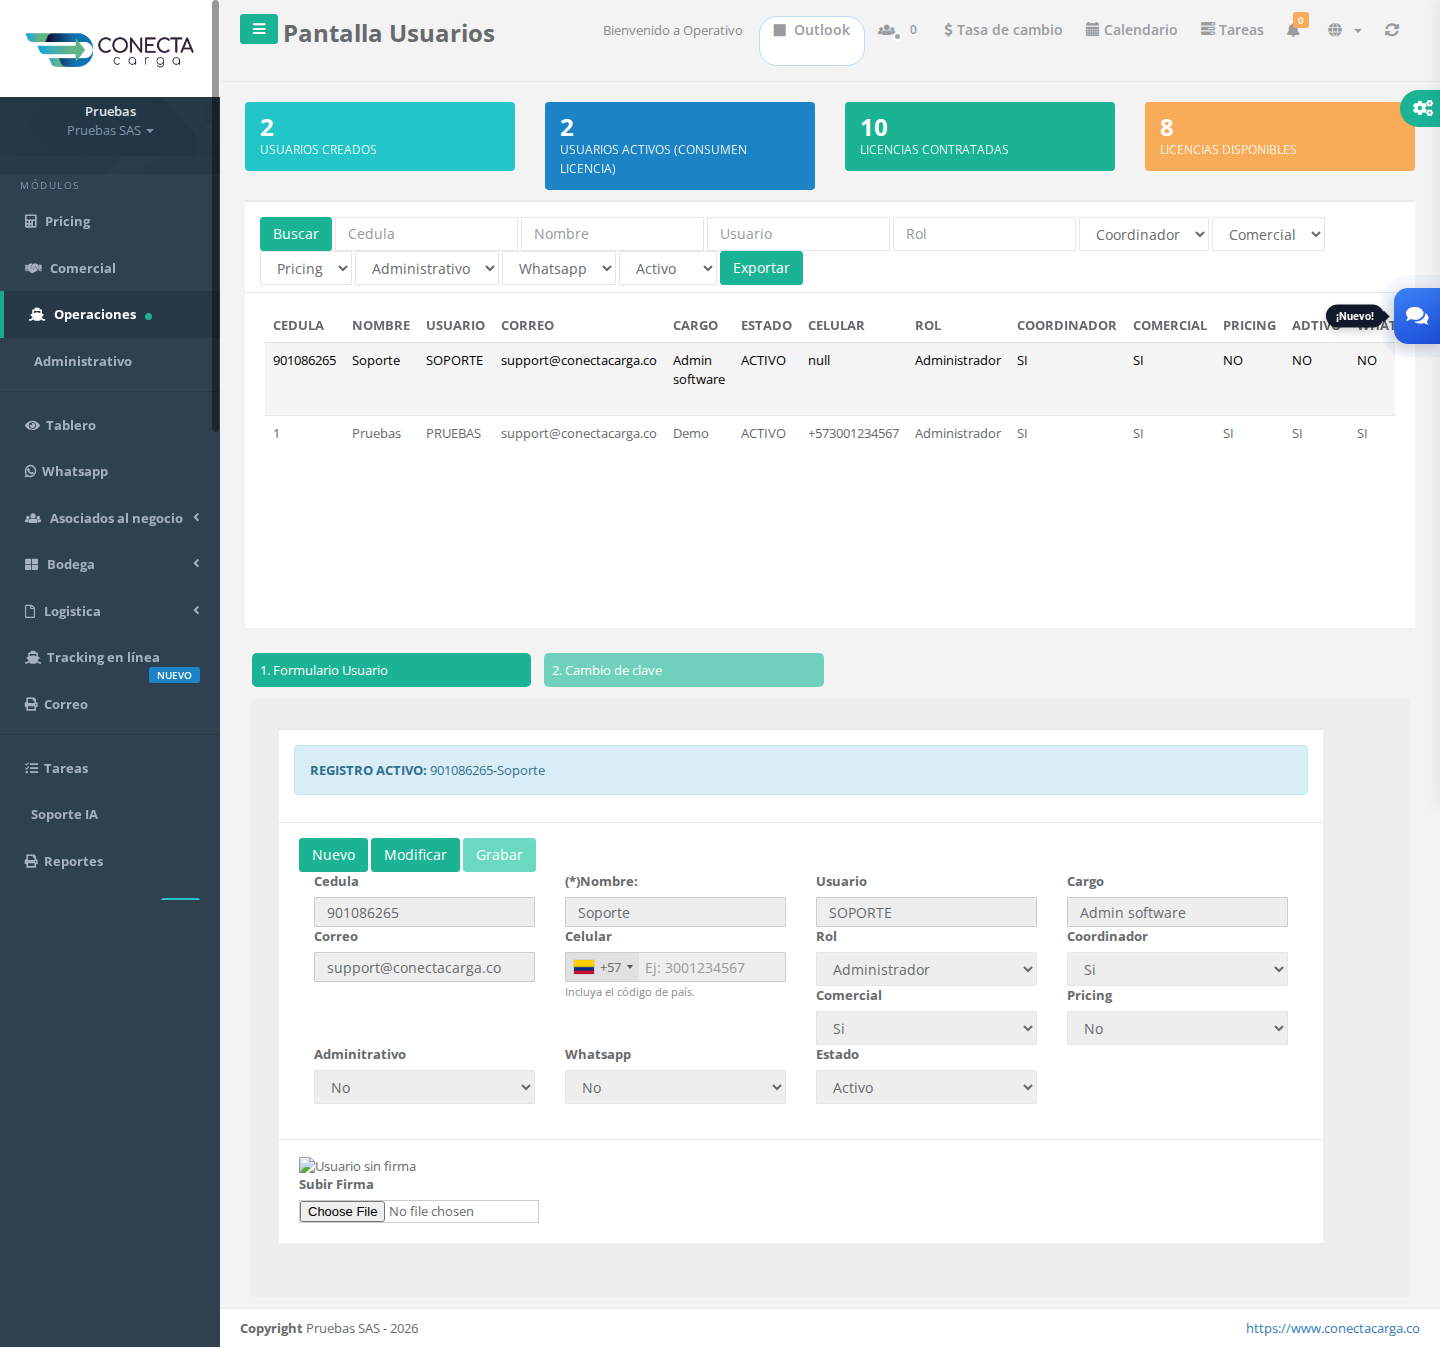Open the Calendario link in the top bar

1131,30
